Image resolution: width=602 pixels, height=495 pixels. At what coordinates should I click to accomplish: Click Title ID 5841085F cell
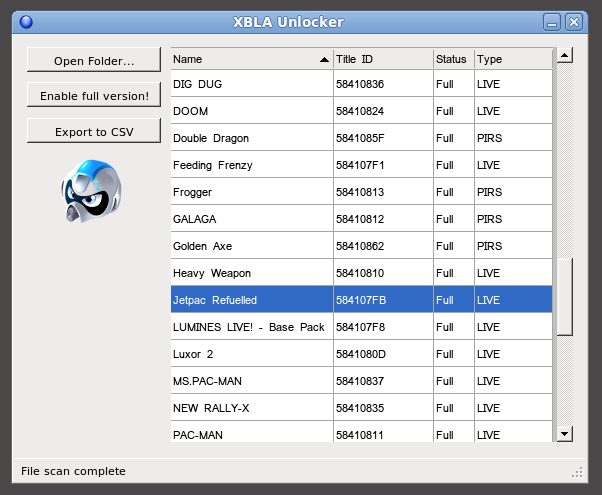point(383,137)
